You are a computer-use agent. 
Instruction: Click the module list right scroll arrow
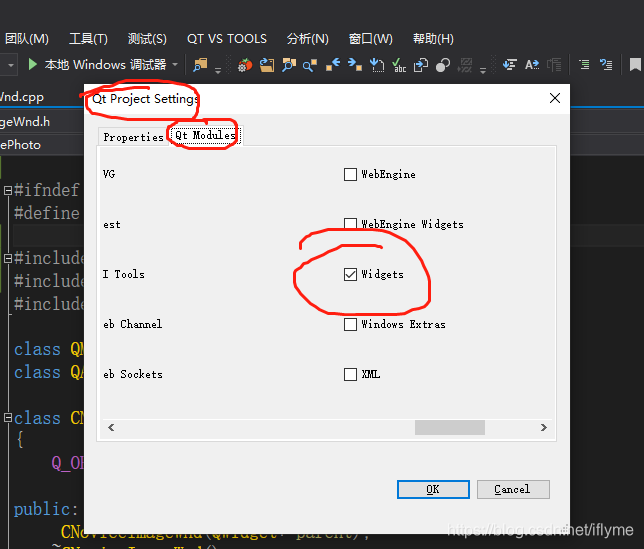pos(544,427)
